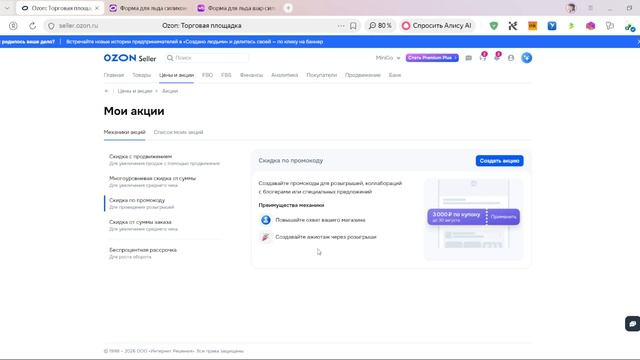Open the Банк menu item

point(395,75)
